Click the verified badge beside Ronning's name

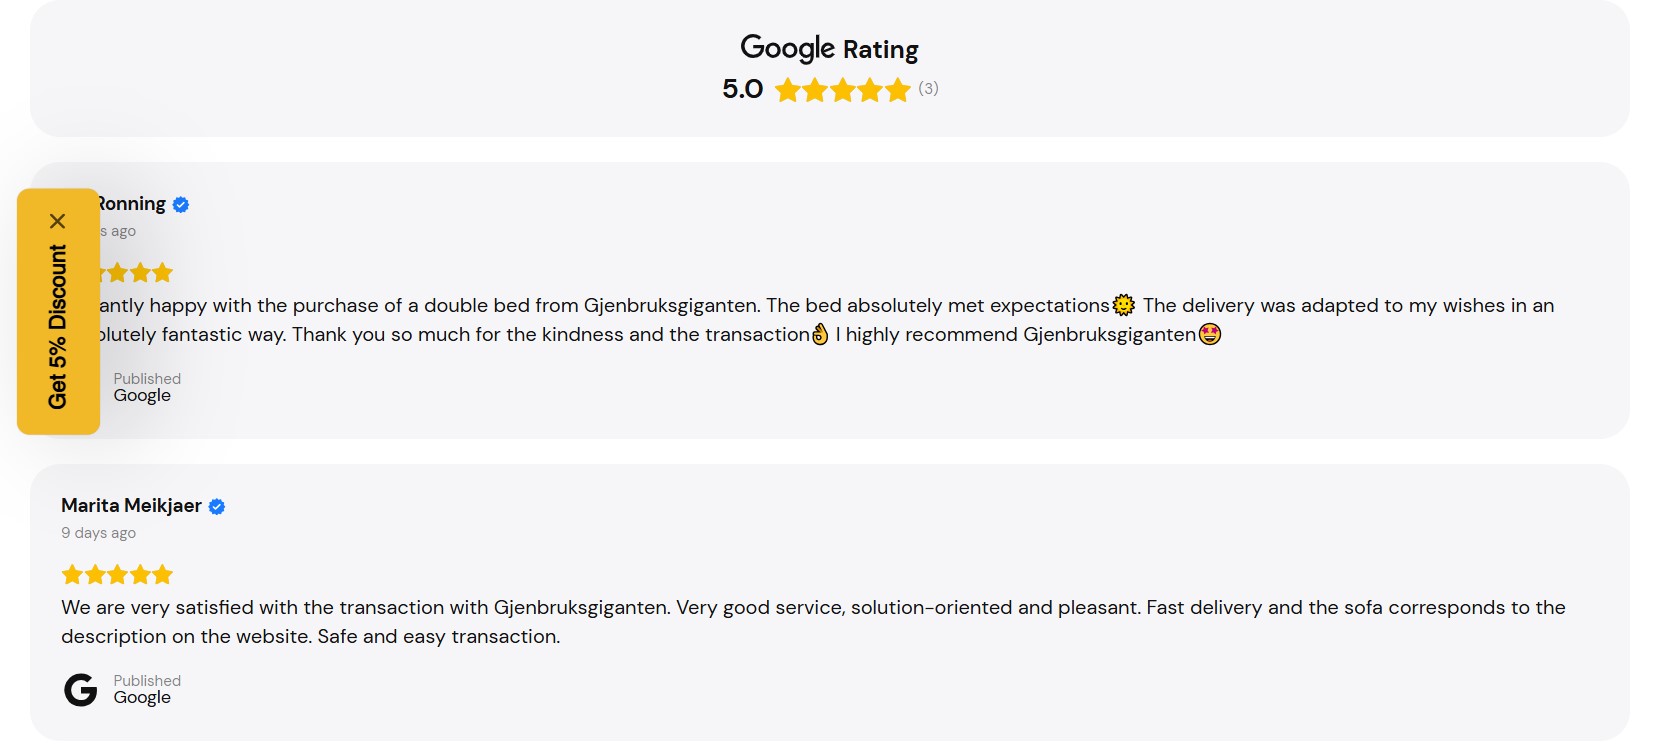click(180, 203)
